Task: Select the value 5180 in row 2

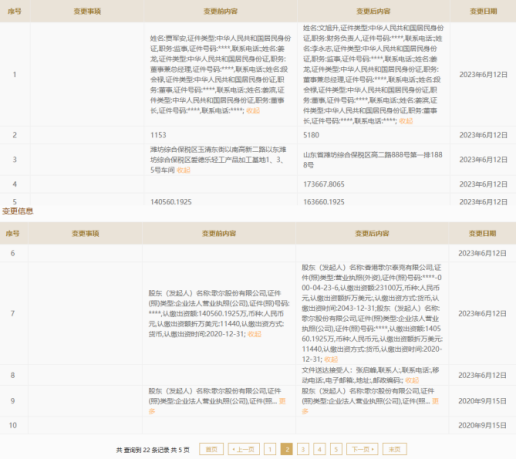Action: click(x=311, y=135)
